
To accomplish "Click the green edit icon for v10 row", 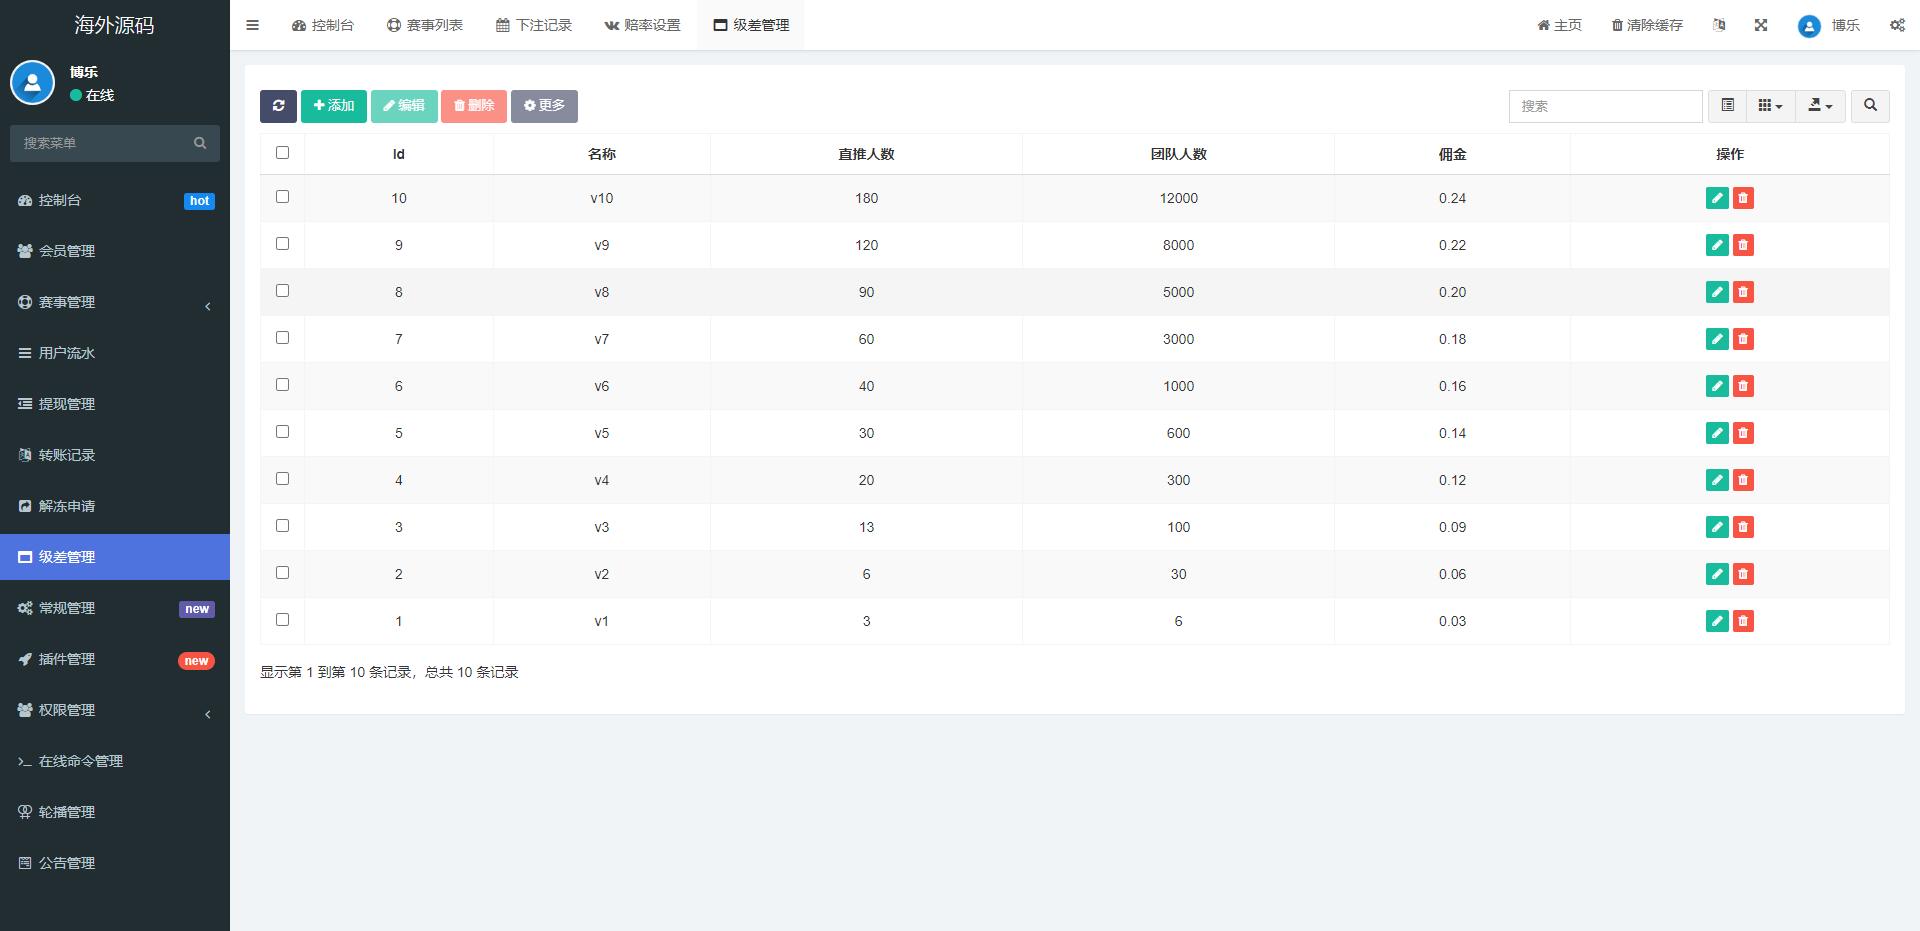I will tap(1717, 198).
